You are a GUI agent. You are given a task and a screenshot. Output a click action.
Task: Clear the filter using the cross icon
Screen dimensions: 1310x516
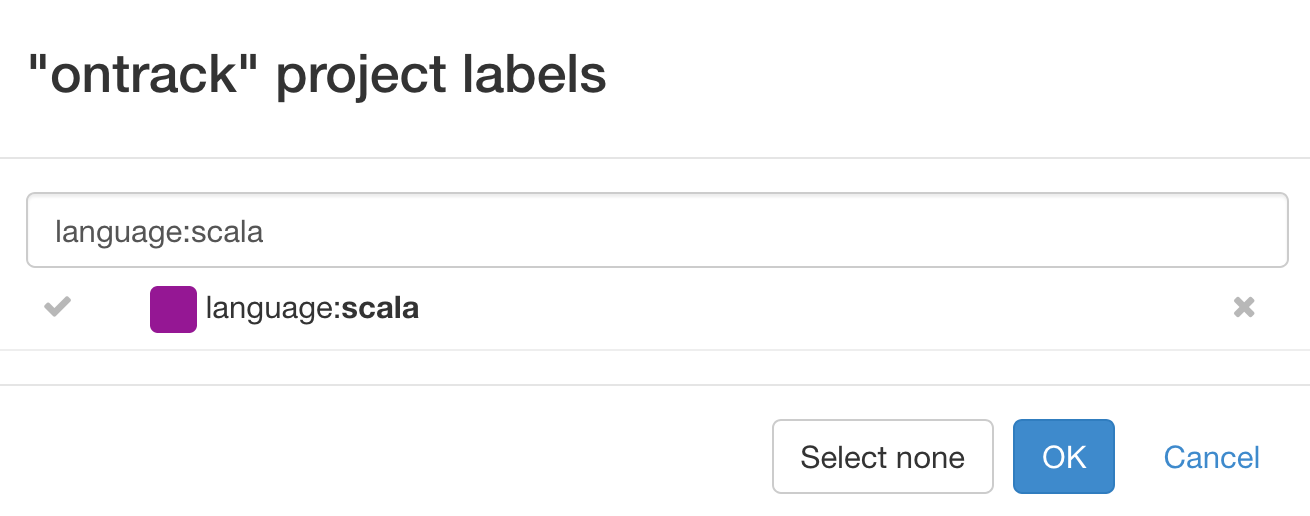pyautogui.click(x=1243, y=307)
